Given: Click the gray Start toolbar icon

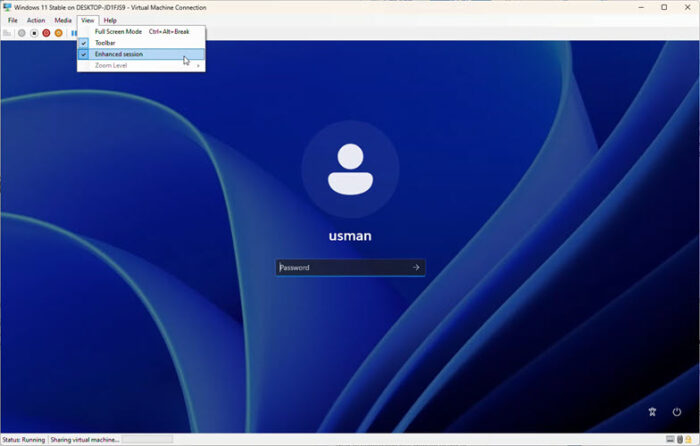Looking at the screenshot, I should point(21,33).
